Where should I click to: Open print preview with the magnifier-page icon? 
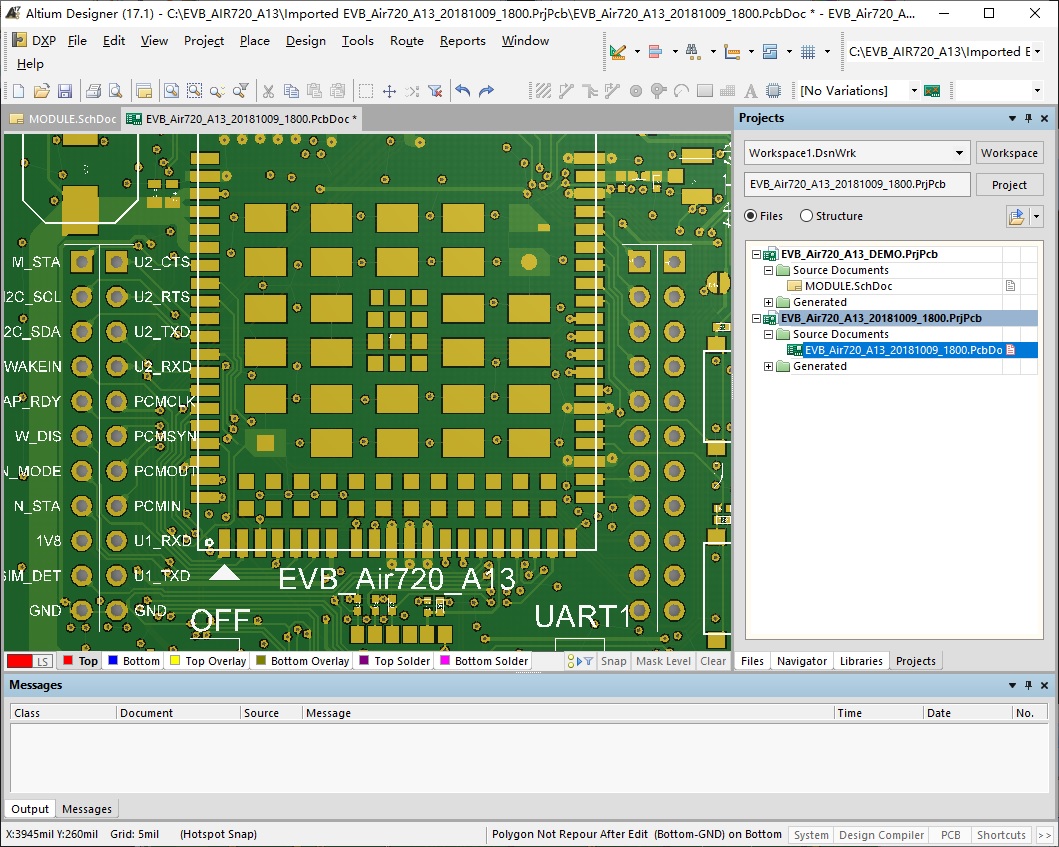pos(115,91)
